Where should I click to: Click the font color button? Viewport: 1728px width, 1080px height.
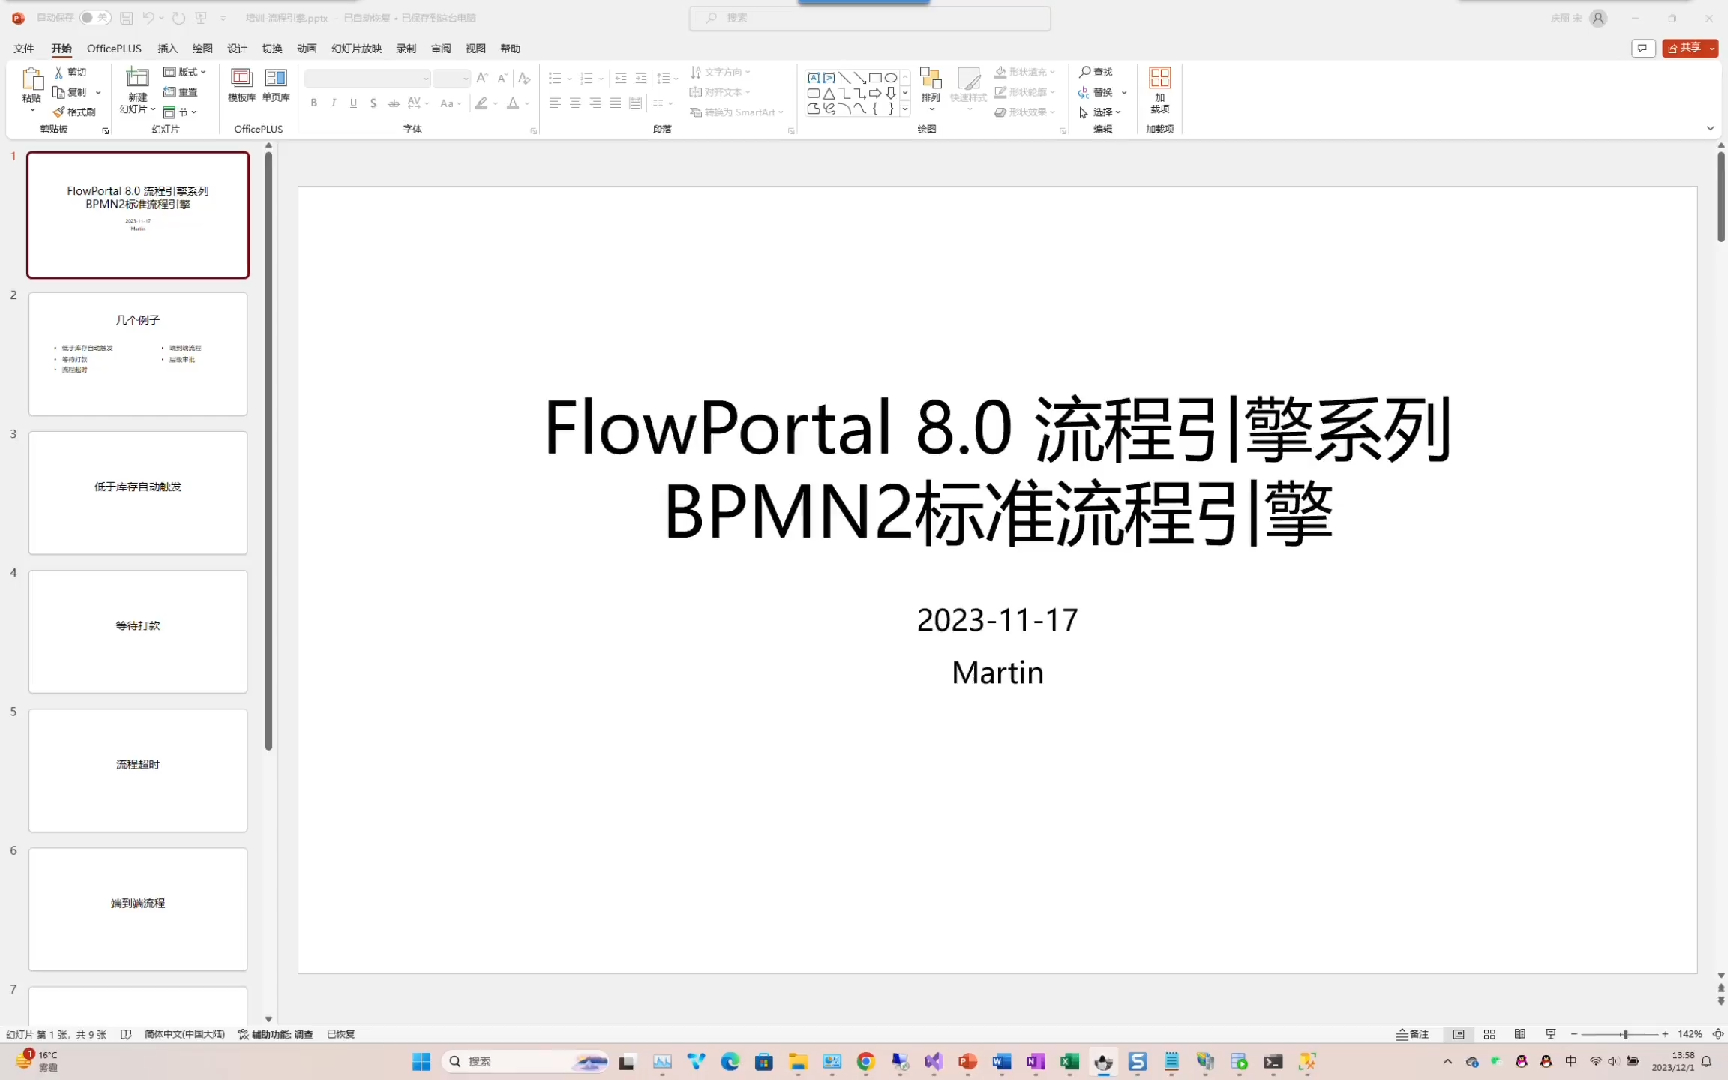513,103
